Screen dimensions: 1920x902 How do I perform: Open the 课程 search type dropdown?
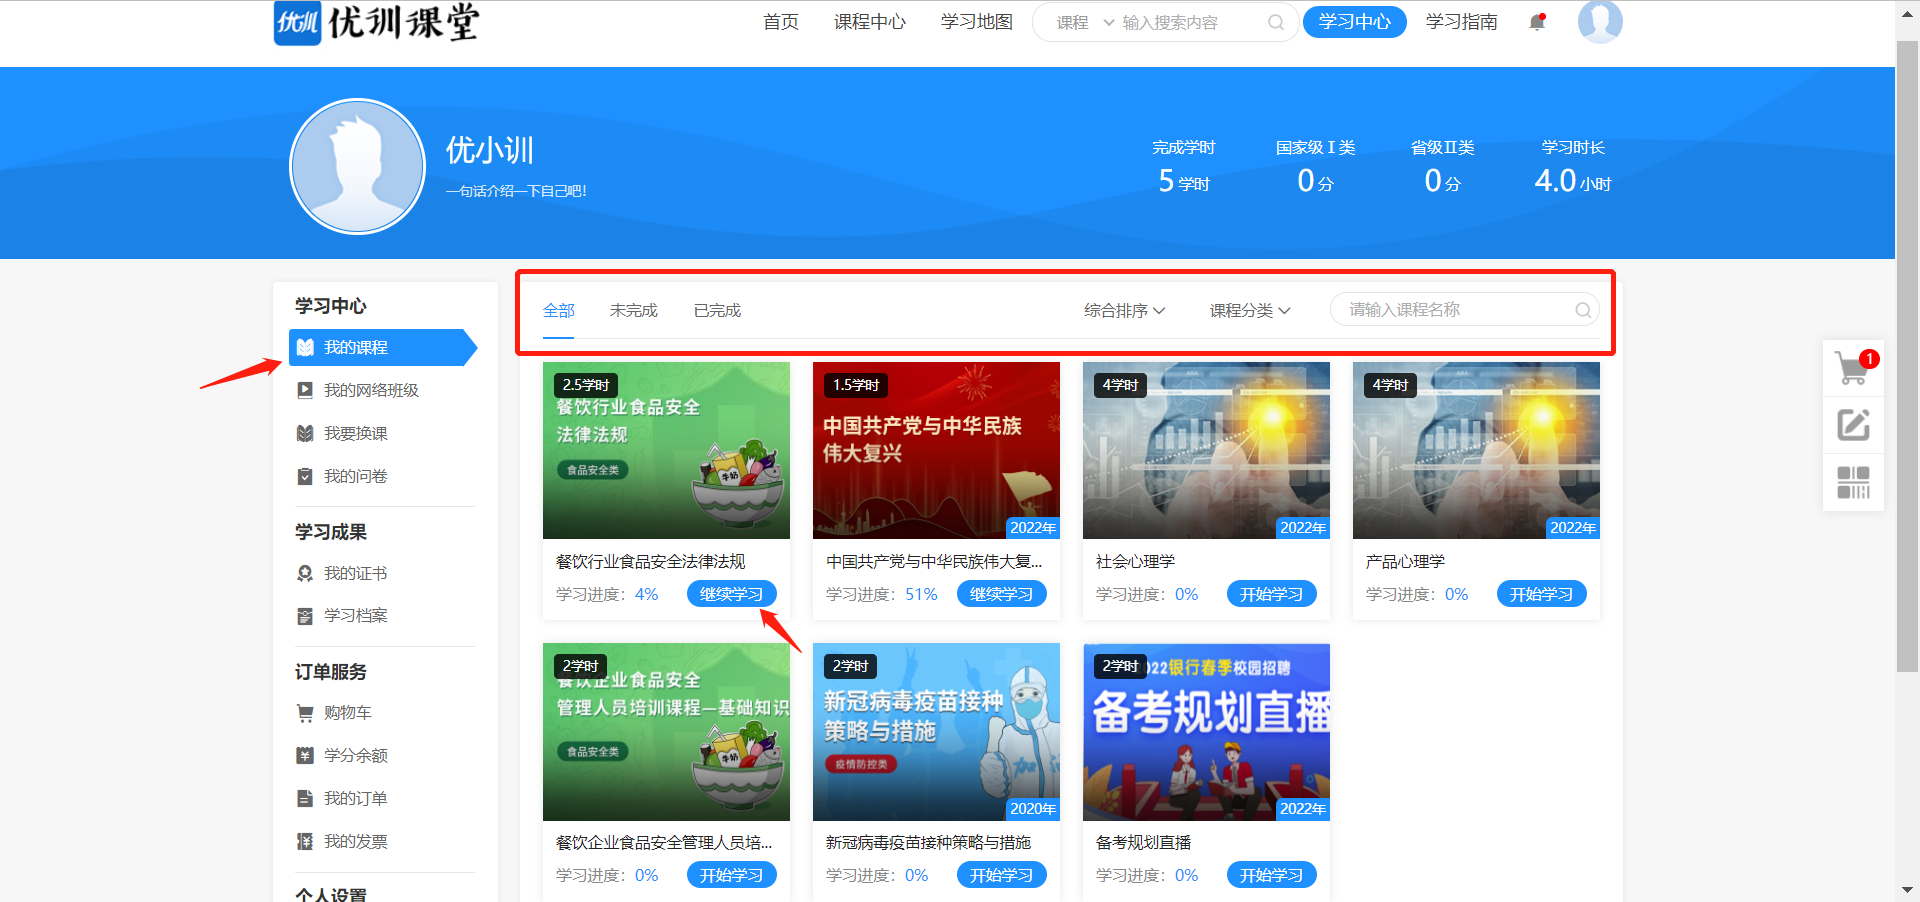pyautogui.click(x=1085, y=22)
